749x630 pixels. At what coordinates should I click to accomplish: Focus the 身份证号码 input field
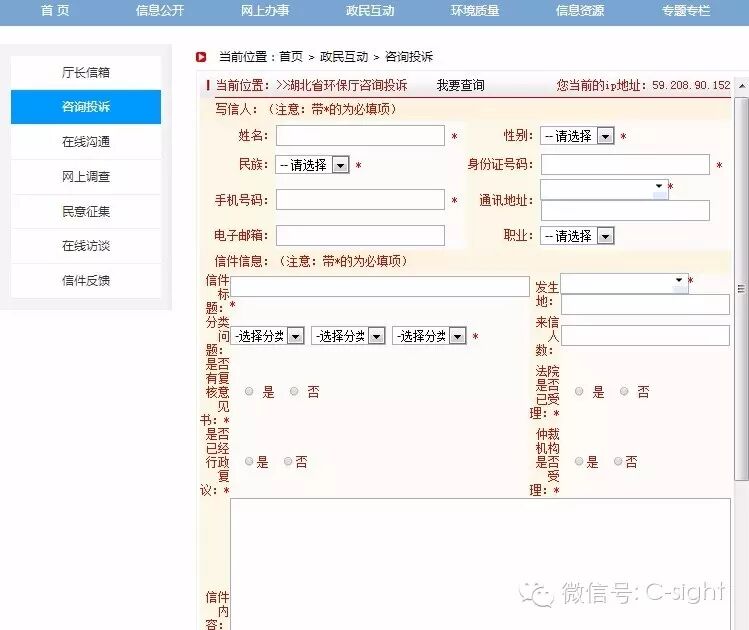point(625,164)
